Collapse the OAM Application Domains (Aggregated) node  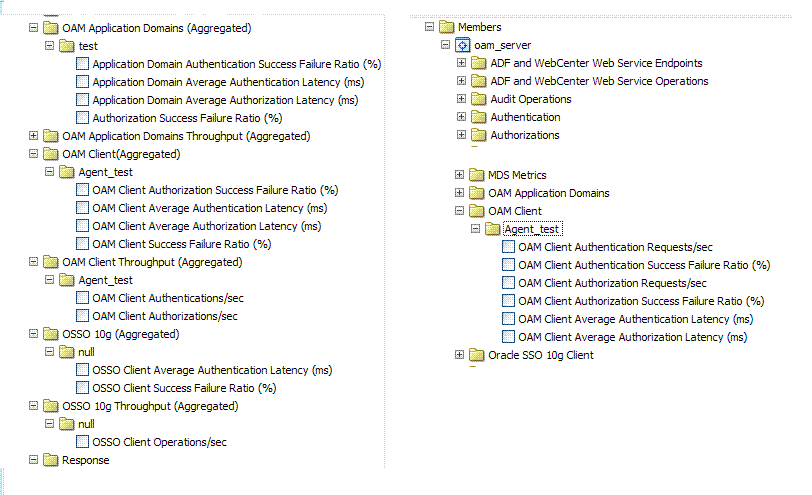click(x=34, y=27)
